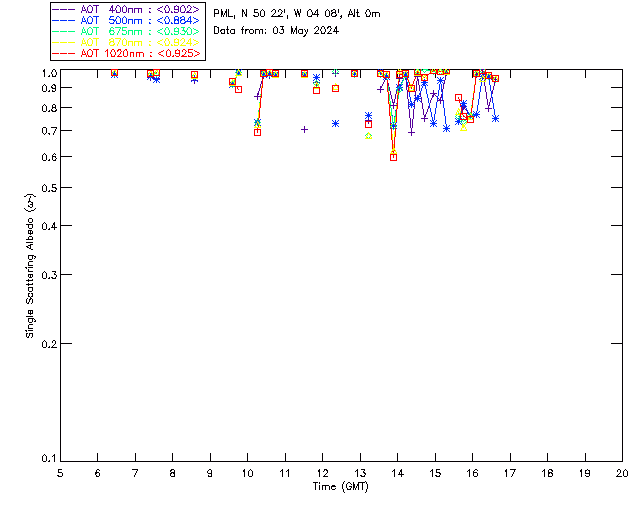Click the x-axis label 7
This screenshot has height=512, width=640.
135,473
